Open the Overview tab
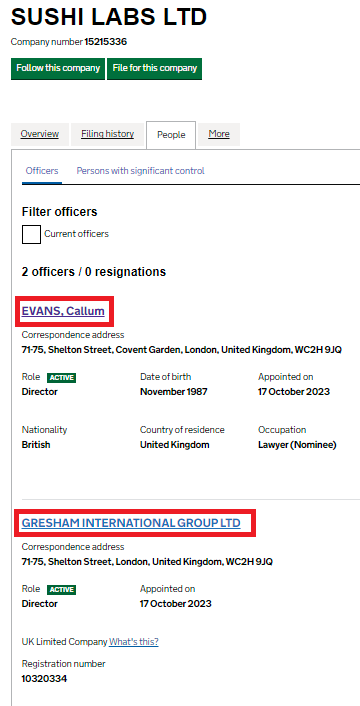This screenshot has height=706, width=360. click(x=40, y=134)
